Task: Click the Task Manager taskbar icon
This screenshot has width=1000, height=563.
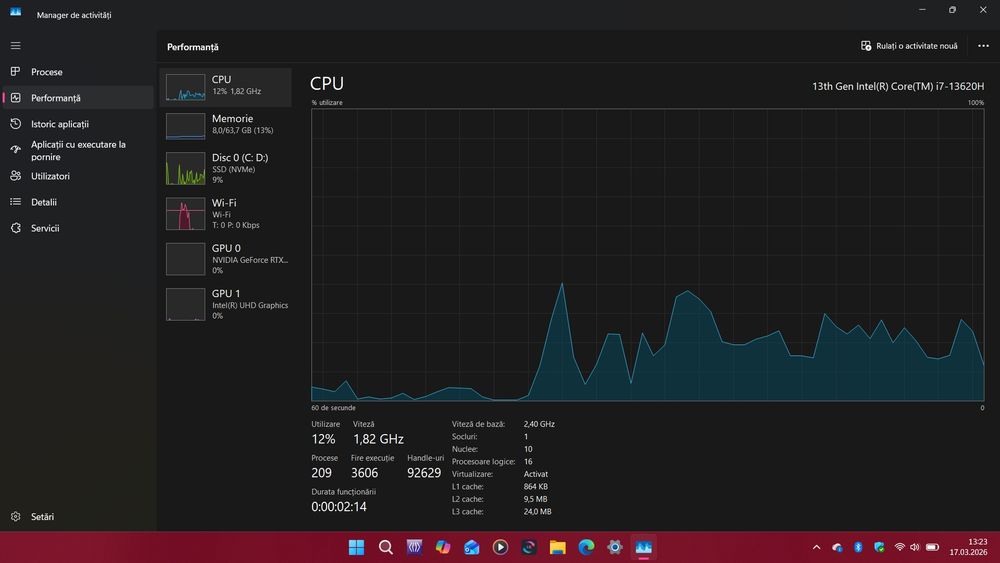Action: [643, 547]
